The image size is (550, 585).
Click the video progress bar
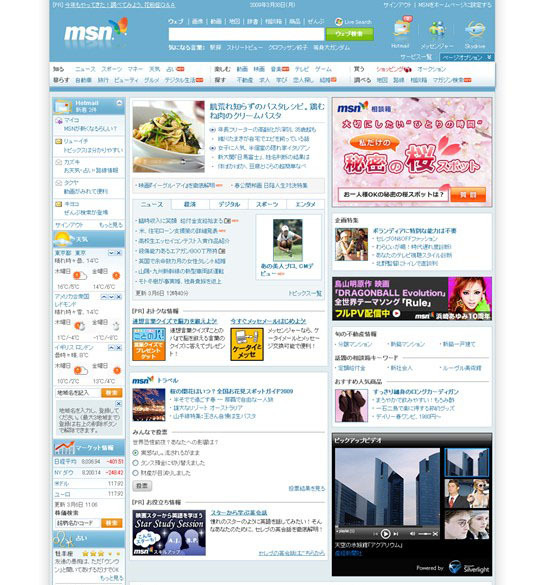coord(386,526)
